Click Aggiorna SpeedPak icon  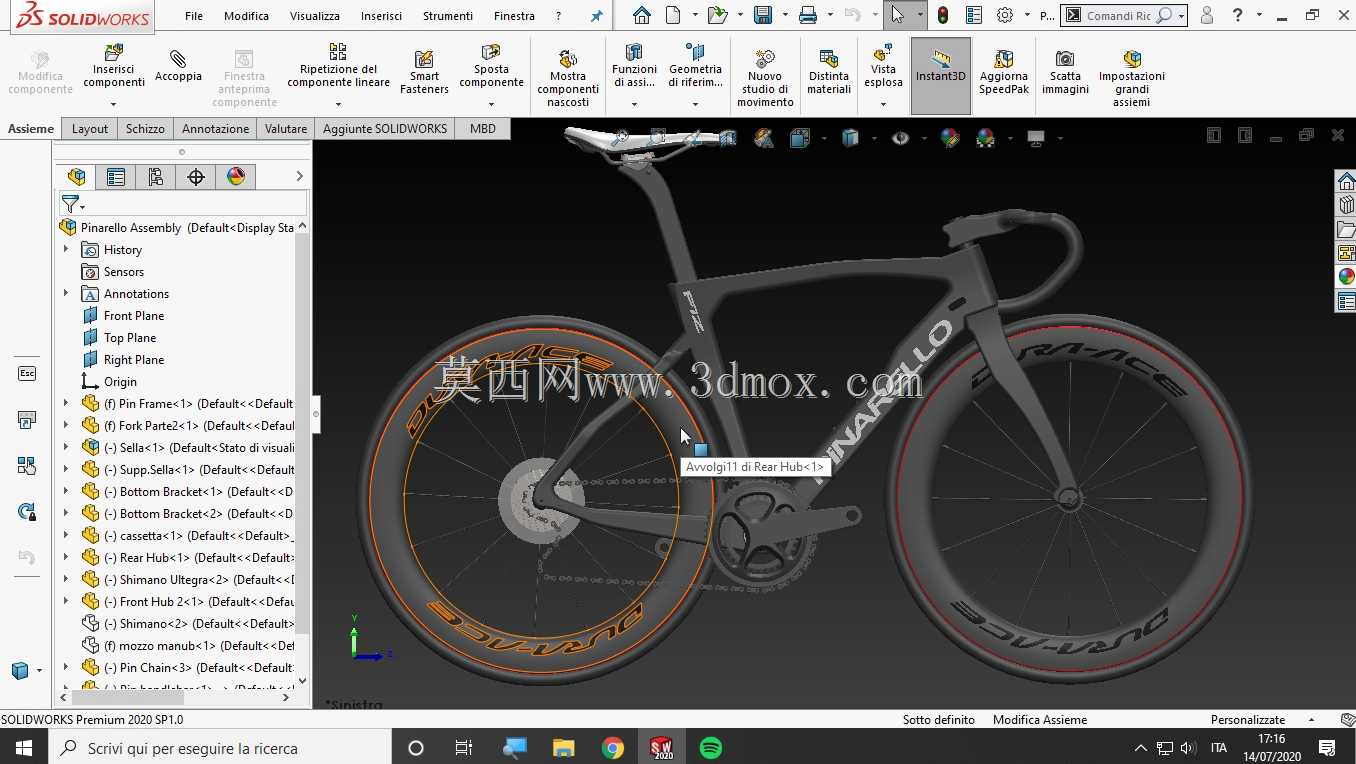1003,59
